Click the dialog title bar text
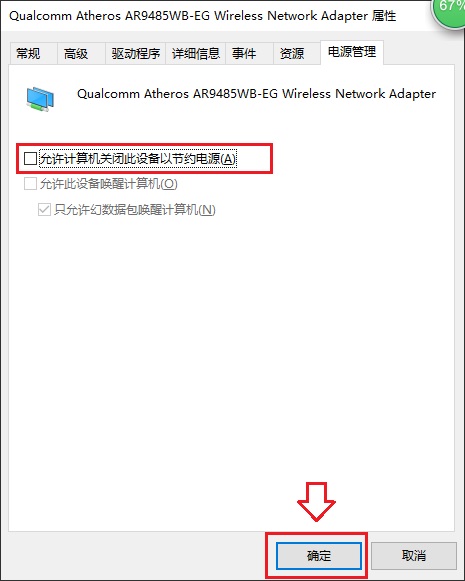The height and width of the screenshot is (581, 465). click(202, 16)
